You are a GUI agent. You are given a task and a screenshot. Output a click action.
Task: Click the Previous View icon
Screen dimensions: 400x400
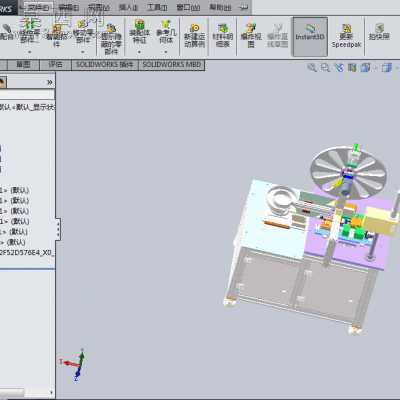click(339, 68)
